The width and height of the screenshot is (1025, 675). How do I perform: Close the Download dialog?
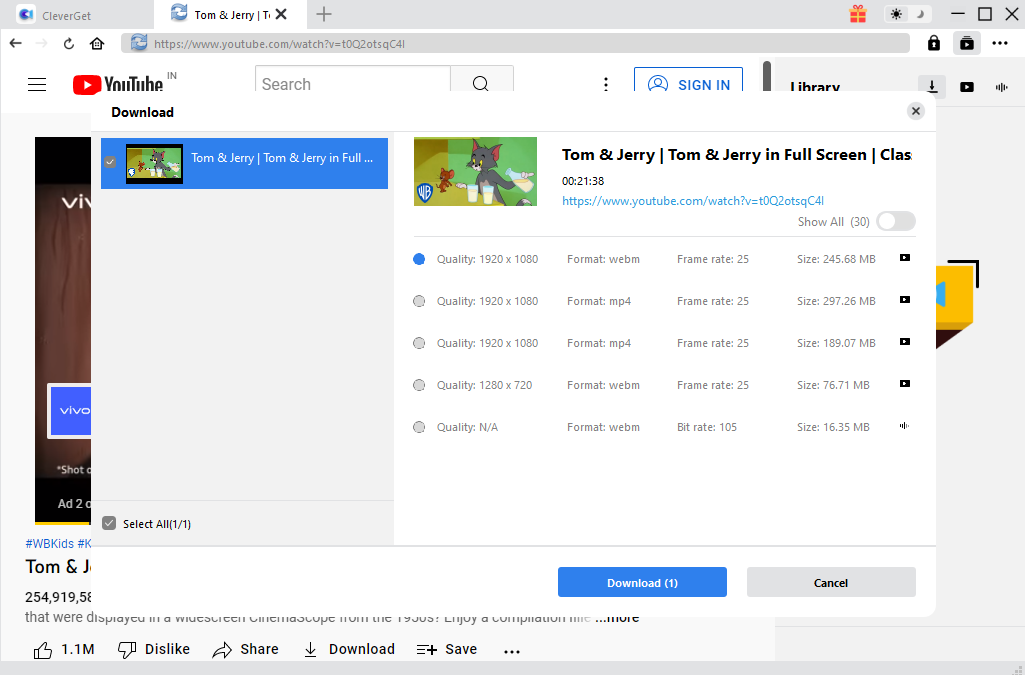(916, 111)
